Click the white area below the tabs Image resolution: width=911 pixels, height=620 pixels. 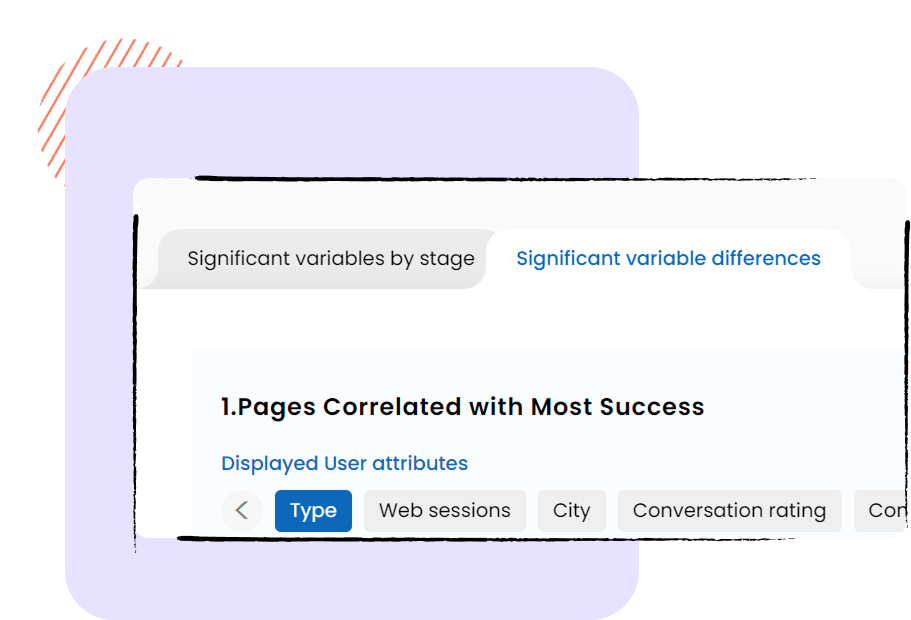coord(453,318)
